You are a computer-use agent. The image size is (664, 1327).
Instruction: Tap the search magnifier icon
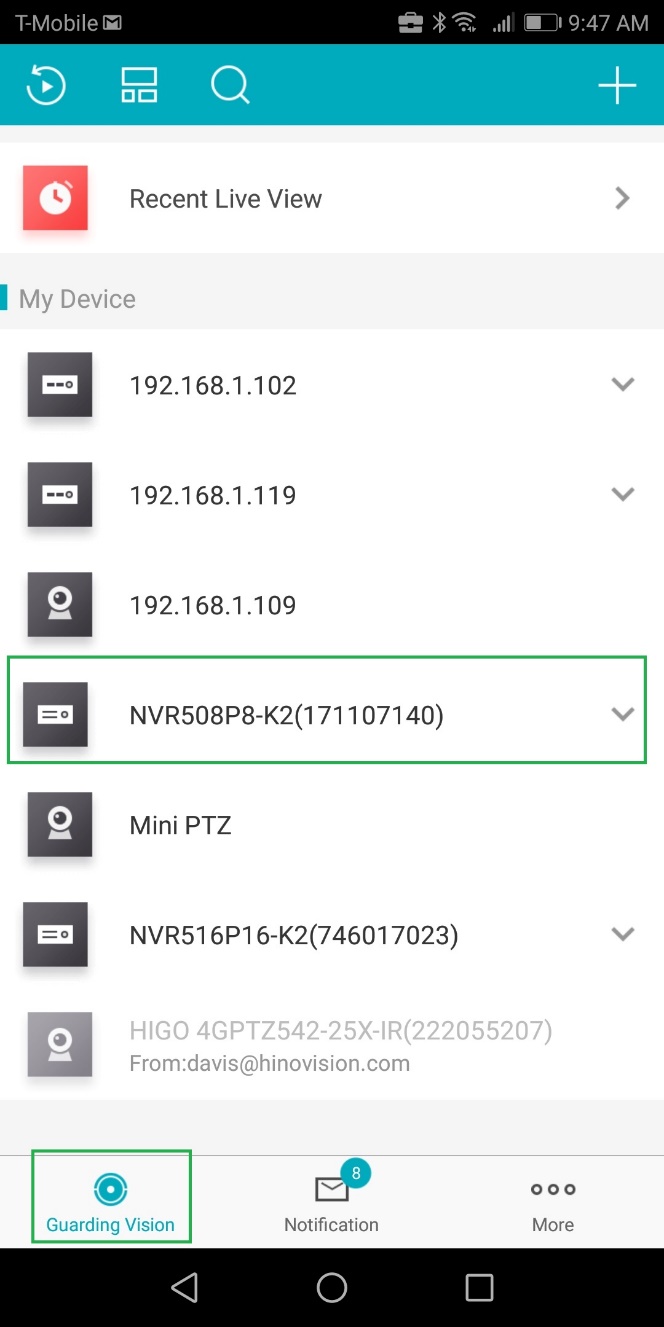tap(230, 86)
